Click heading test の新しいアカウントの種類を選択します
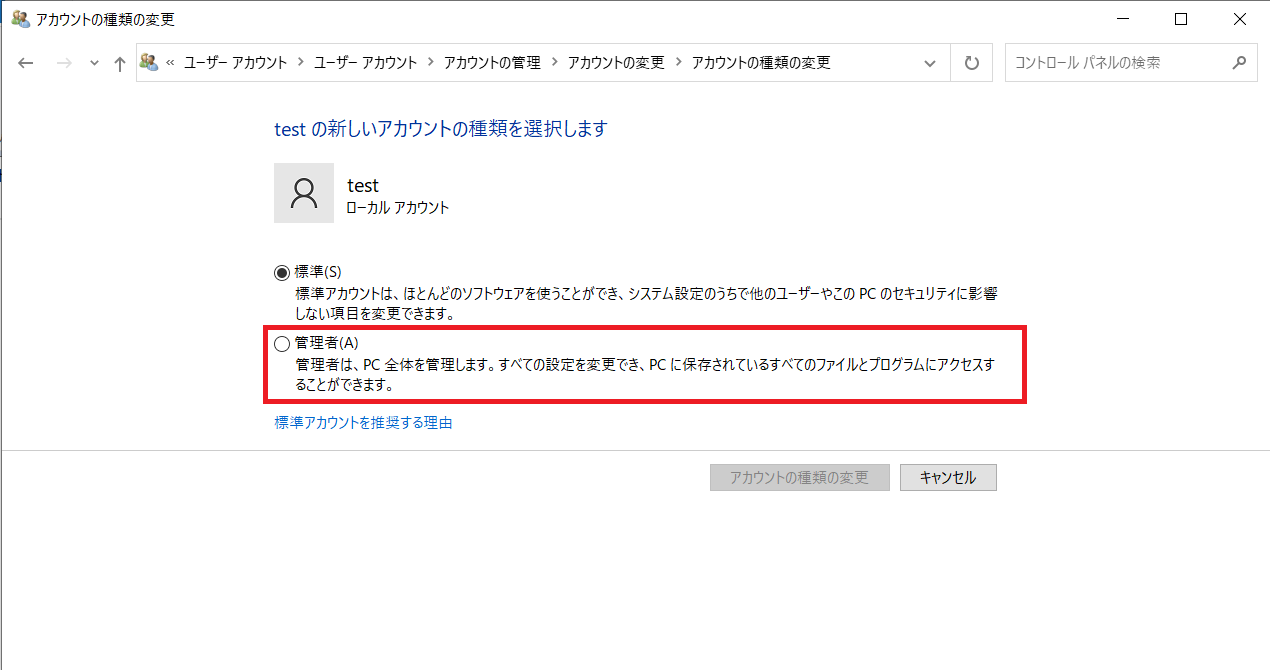The height and width of the screenshot is (670, 1270). click(440, 128)
